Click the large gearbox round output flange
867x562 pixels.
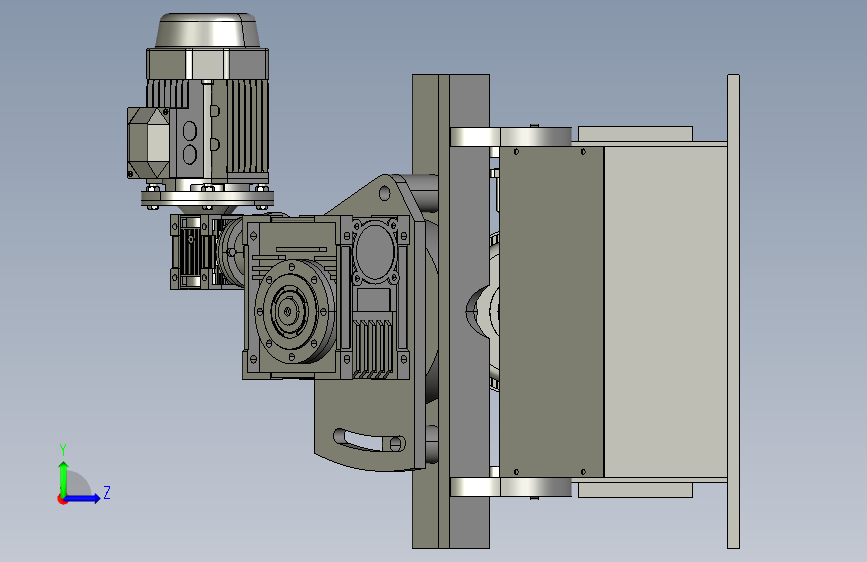coord(294,311)
